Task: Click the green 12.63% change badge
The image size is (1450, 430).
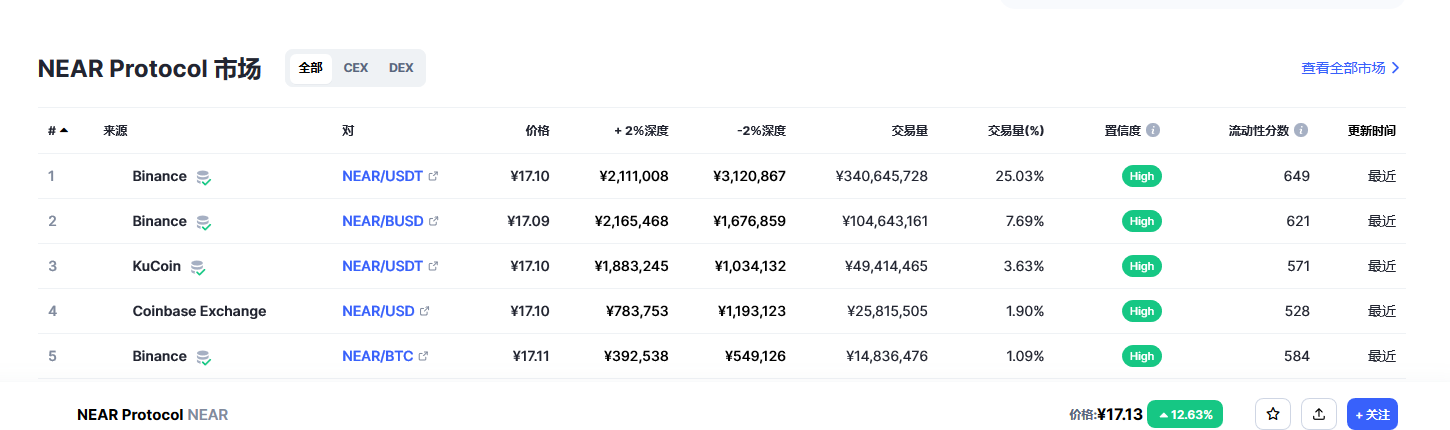Action: pyautogui.click(x=1185, y=414)
